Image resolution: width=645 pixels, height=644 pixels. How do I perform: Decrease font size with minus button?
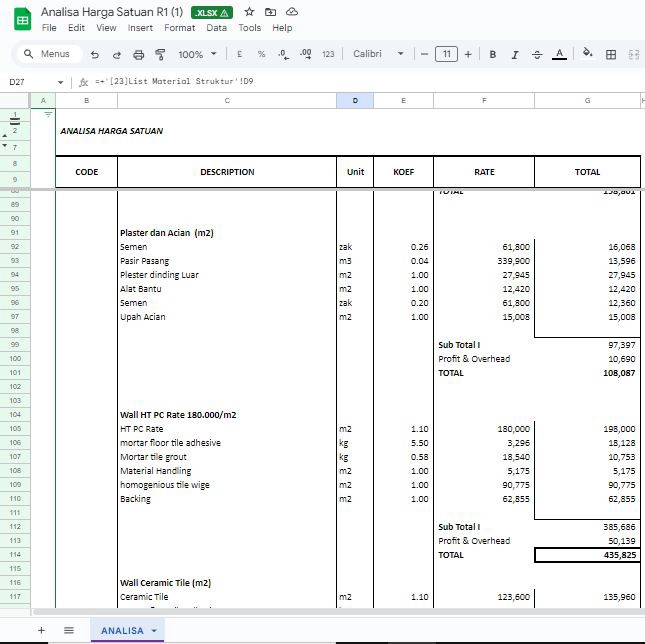click(425, 54)
